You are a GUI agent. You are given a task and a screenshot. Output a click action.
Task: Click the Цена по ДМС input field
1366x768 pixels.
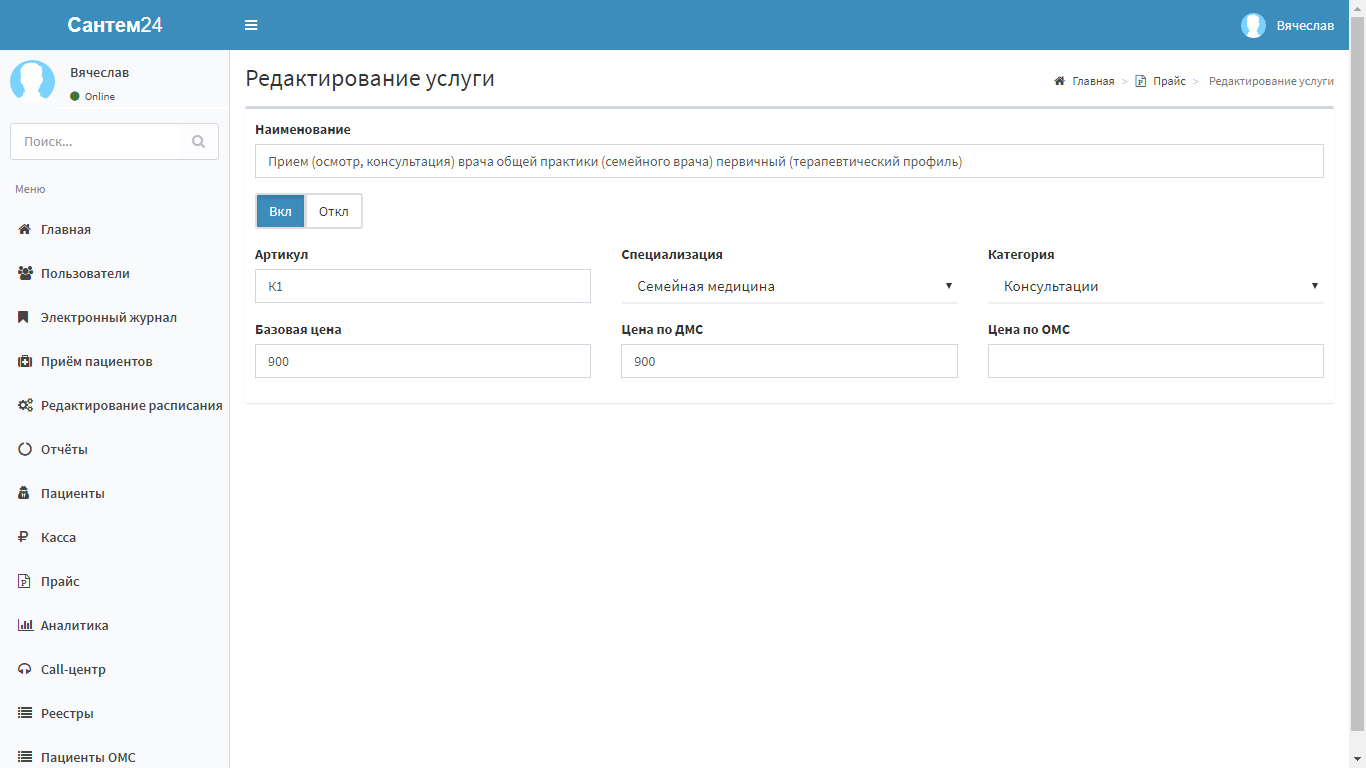click(789, 361)
